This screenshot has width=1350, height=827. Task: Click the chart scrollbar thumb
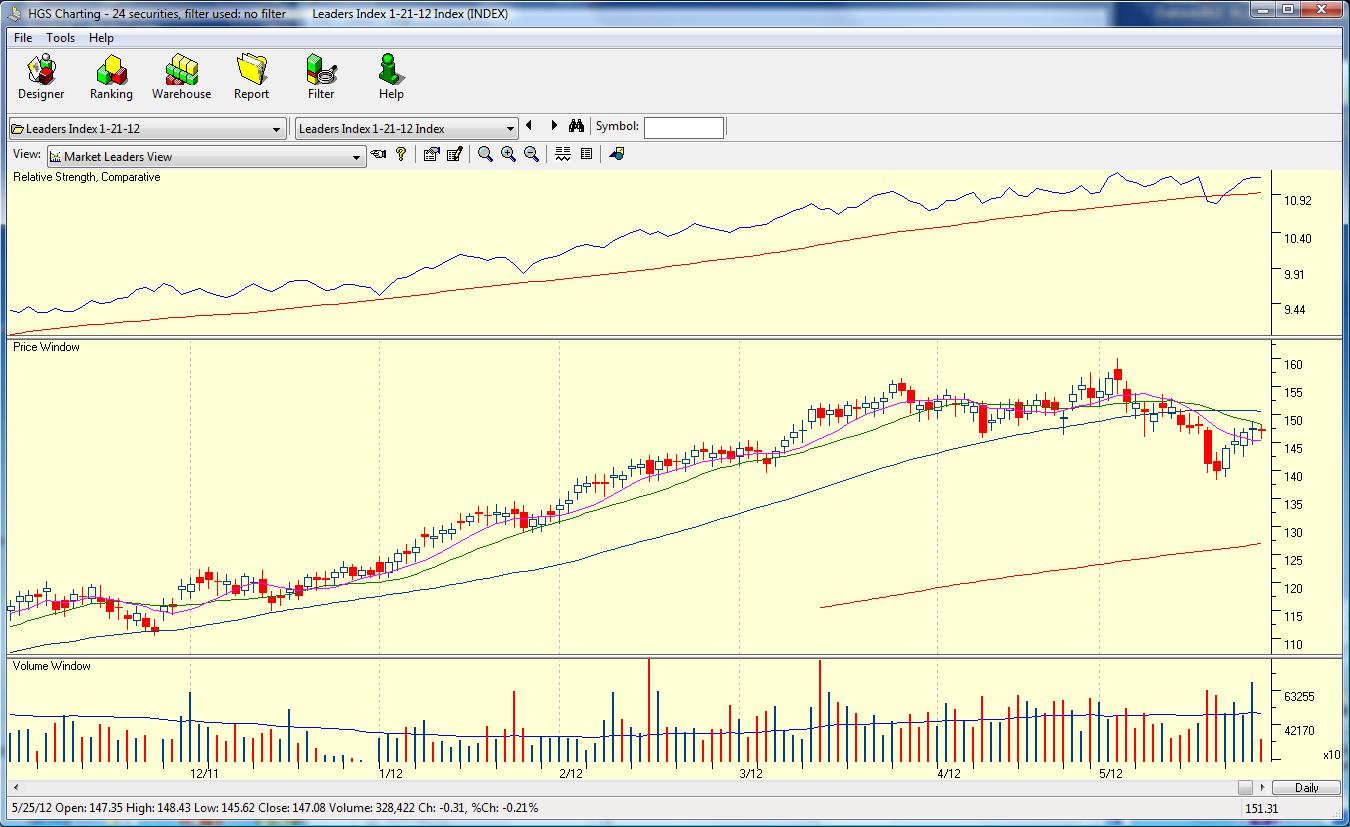point(1245,787)
